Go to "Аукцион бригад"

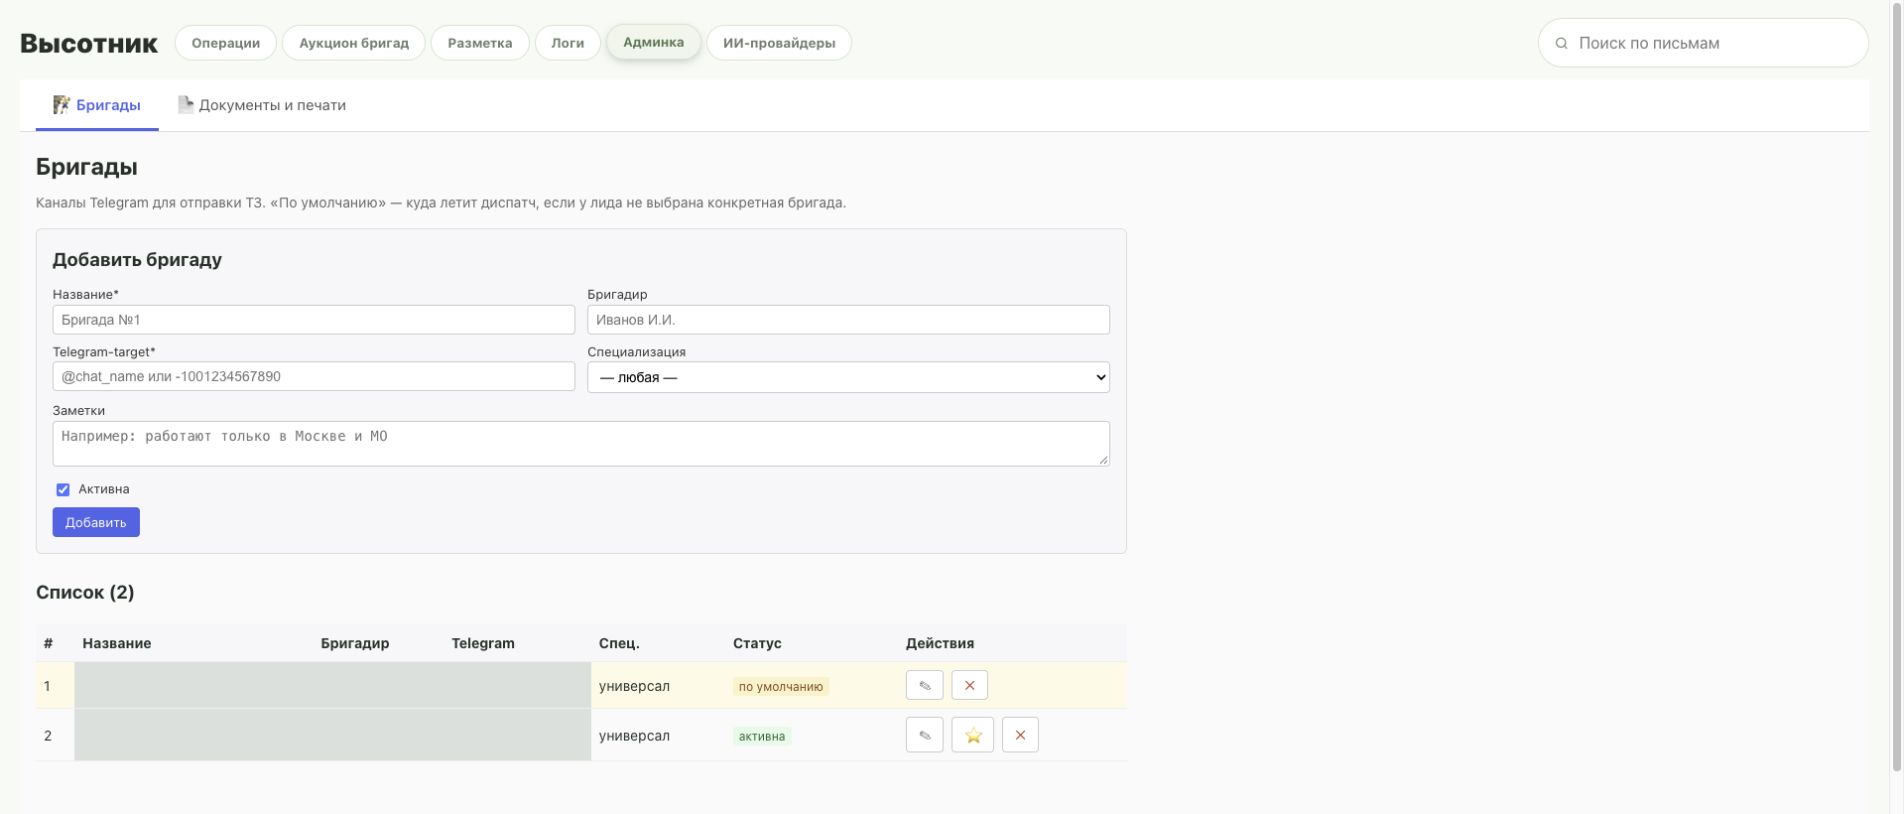(354, 43)
